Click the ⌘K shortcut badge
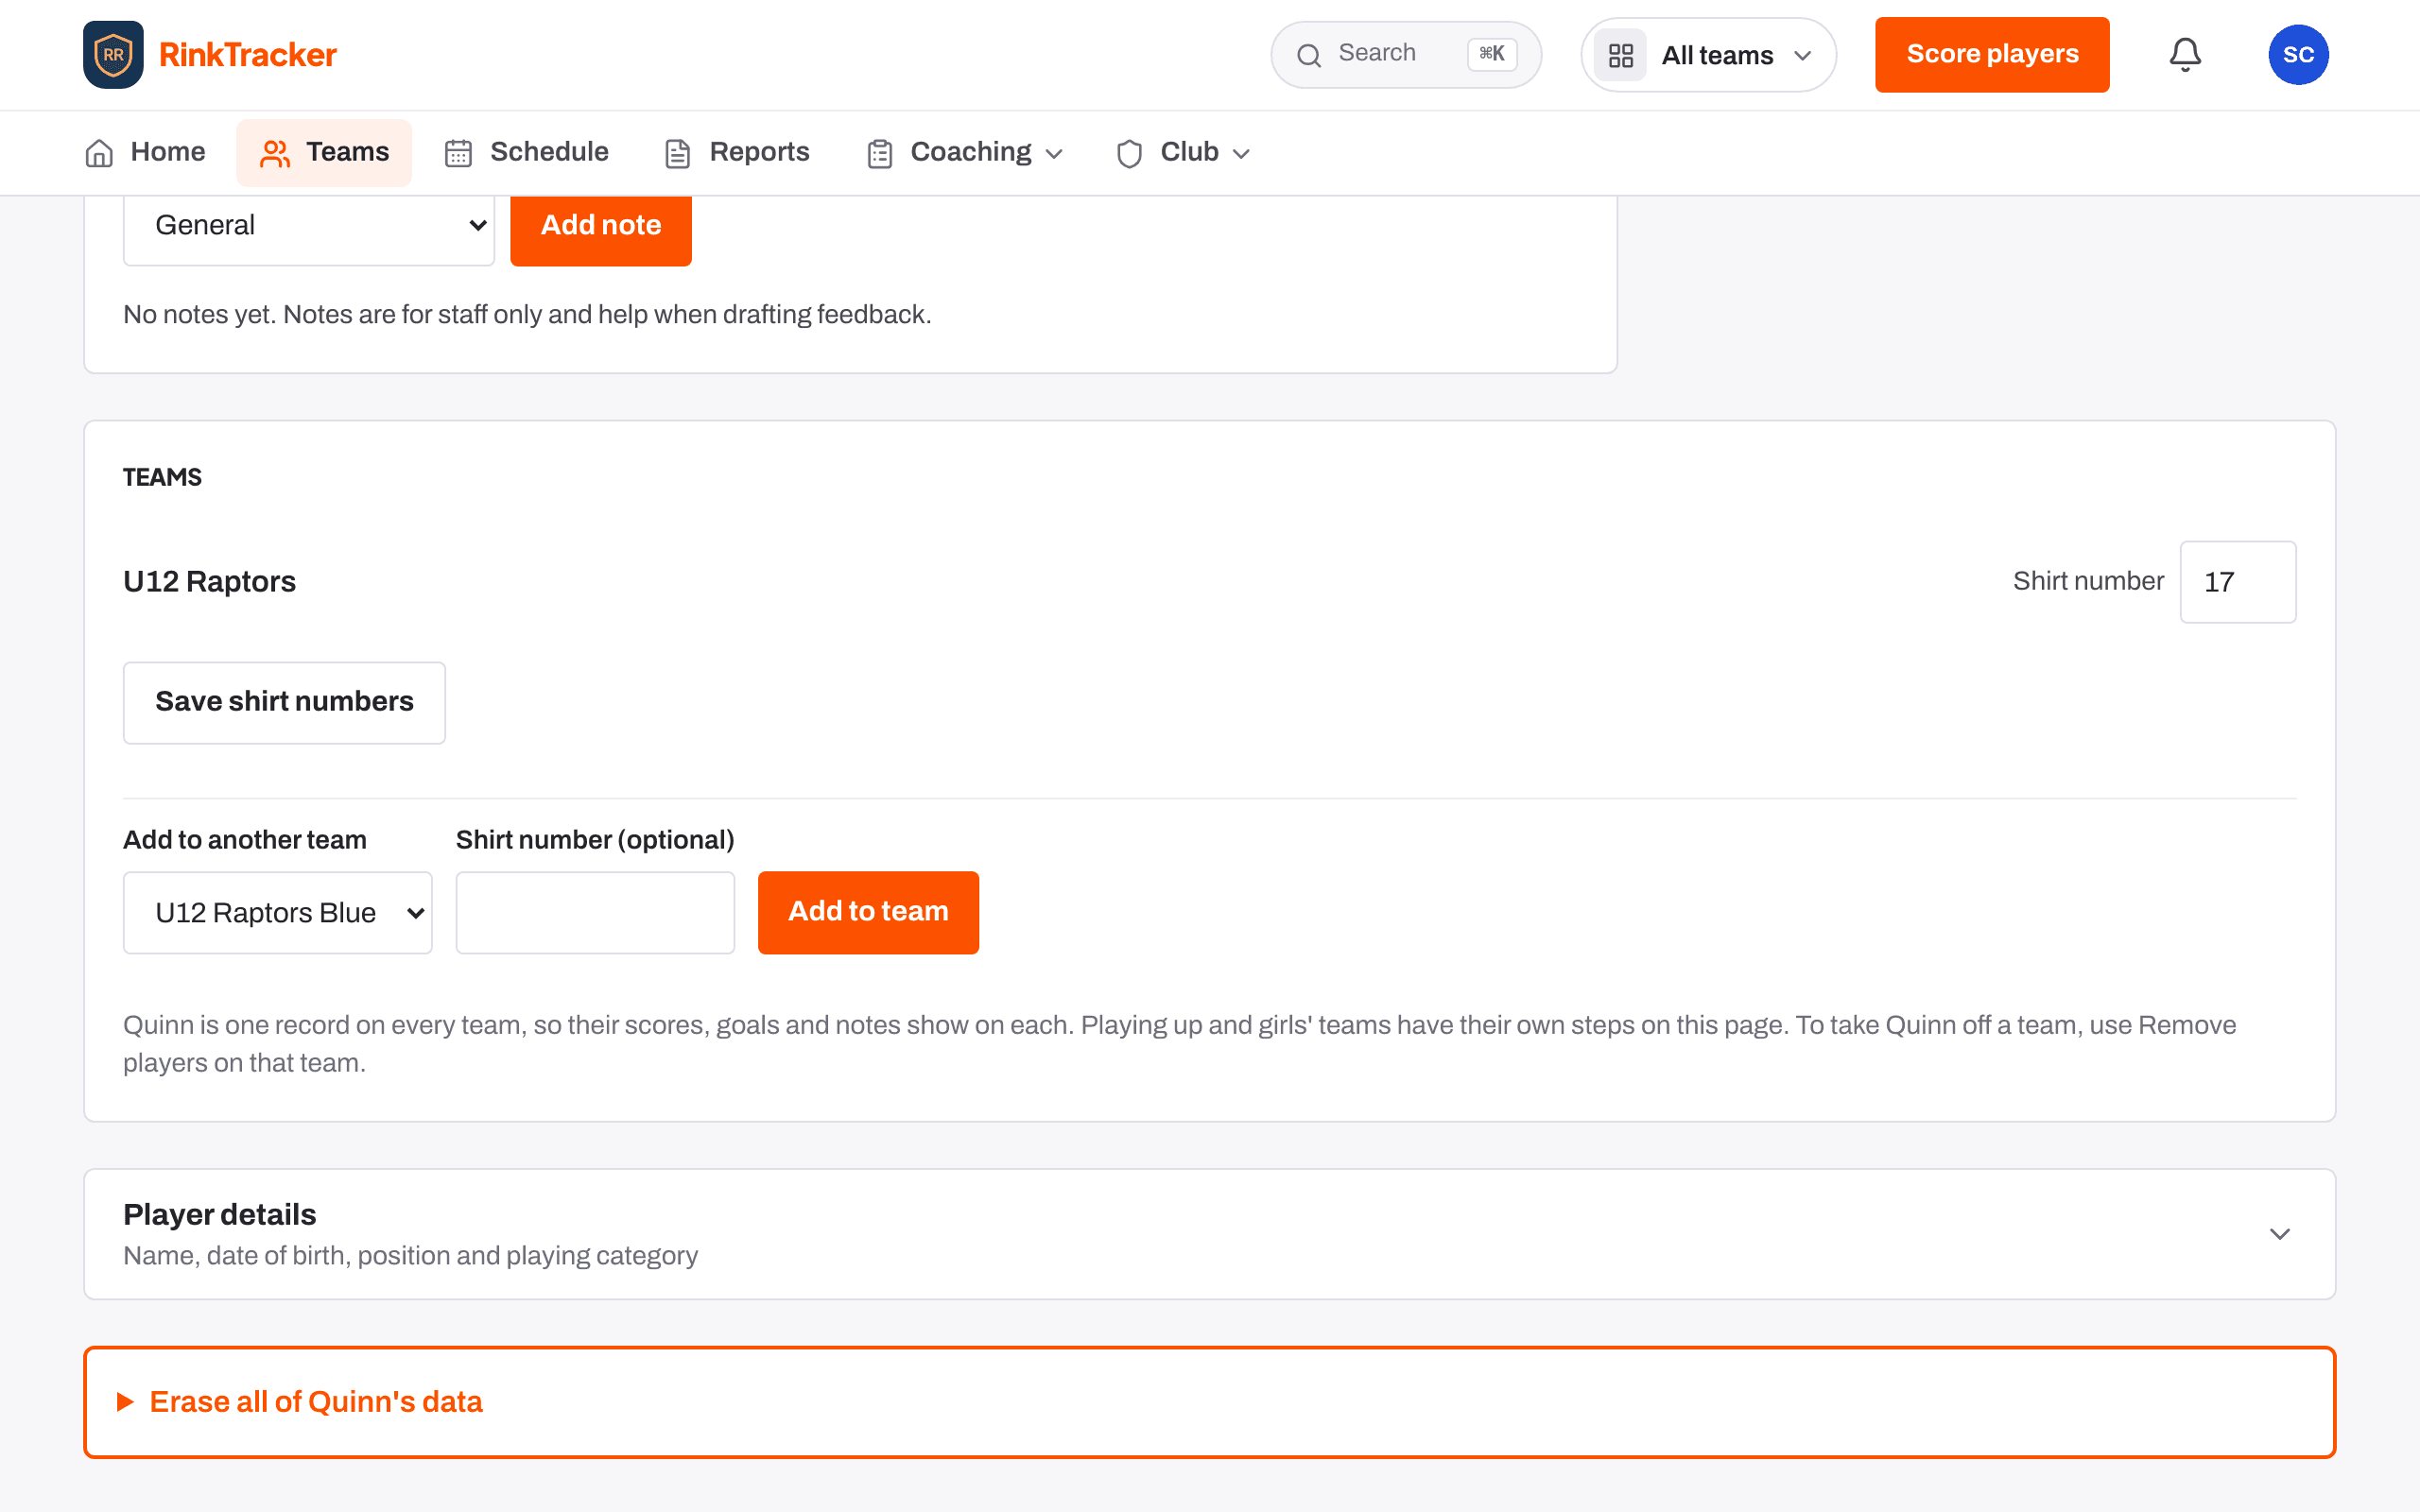Screen dimensions: 2420x1512 (1492, 54)
